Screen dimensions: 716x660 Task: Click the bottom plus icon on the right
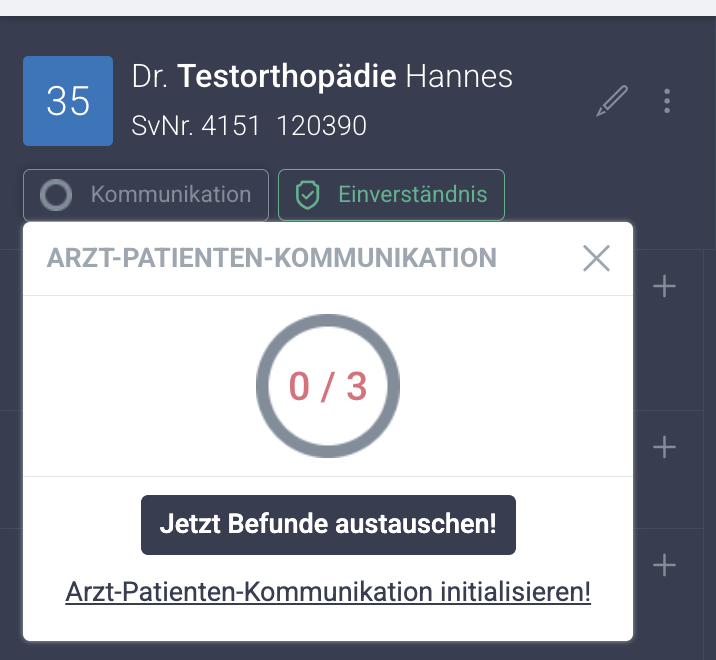(x=664, y=565)
